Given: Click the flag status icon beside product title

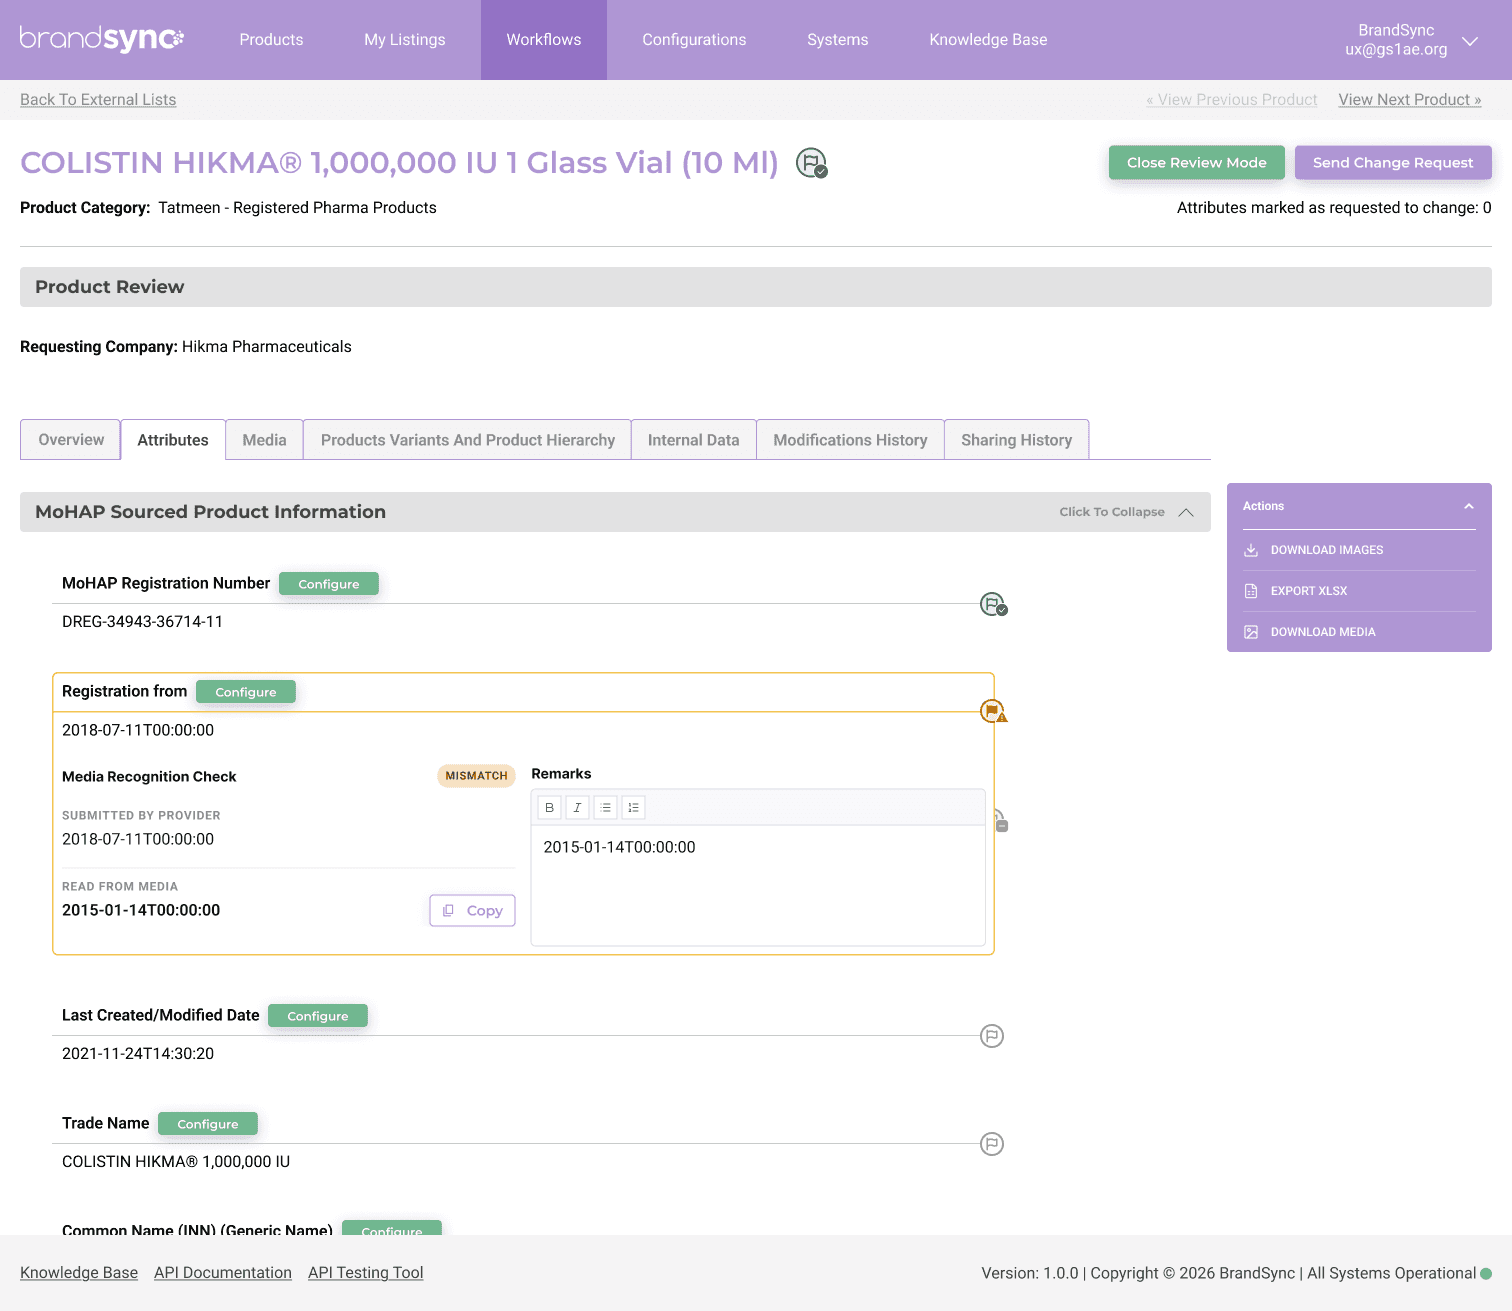Looking at the screenshot, I should click(811, 162).
